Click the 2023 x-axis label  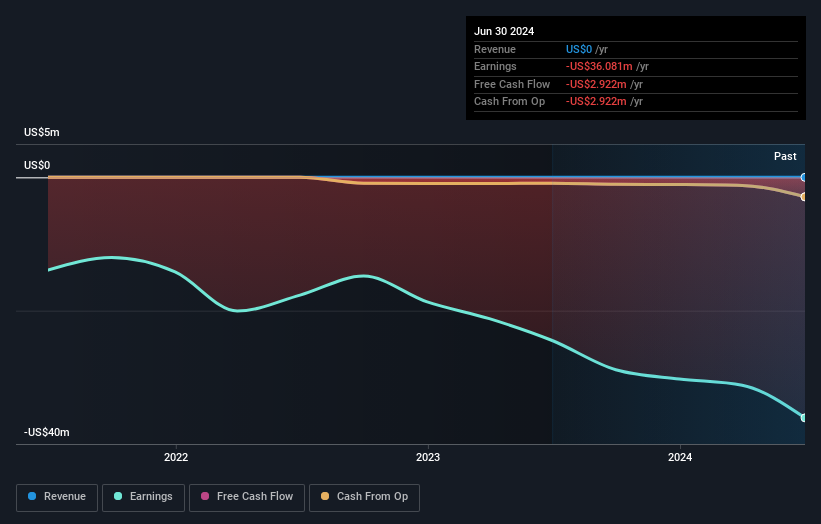428,458
